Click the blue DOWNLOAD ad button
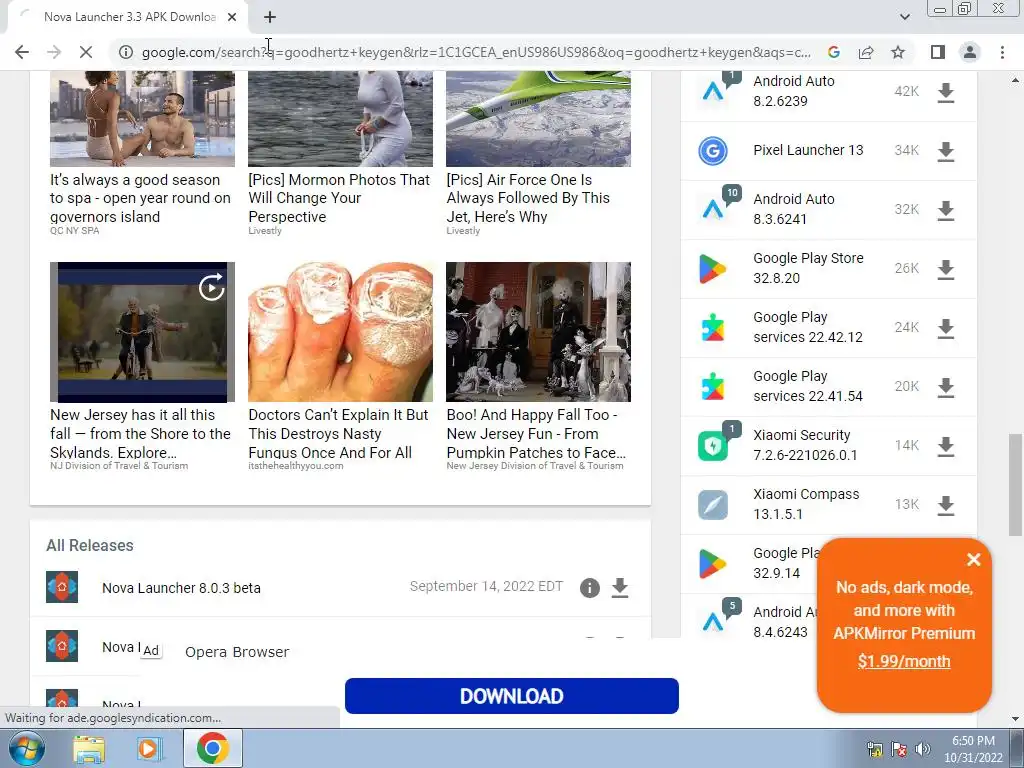Screen dimensions: 1024x768 (512, 696)
